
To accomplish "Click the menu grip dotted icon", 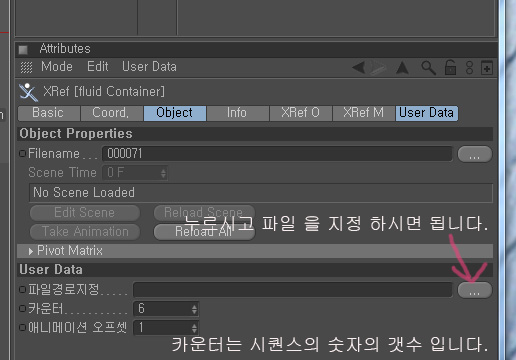I will pyautogui.click(x=26, y=67).
